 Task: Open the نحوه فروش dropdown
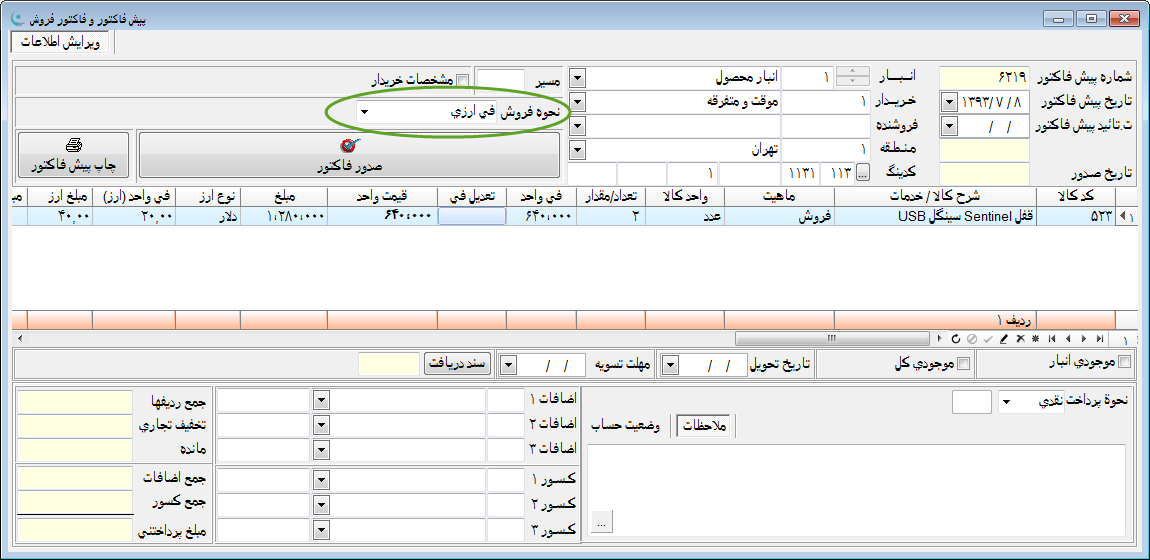pos(363,113)
